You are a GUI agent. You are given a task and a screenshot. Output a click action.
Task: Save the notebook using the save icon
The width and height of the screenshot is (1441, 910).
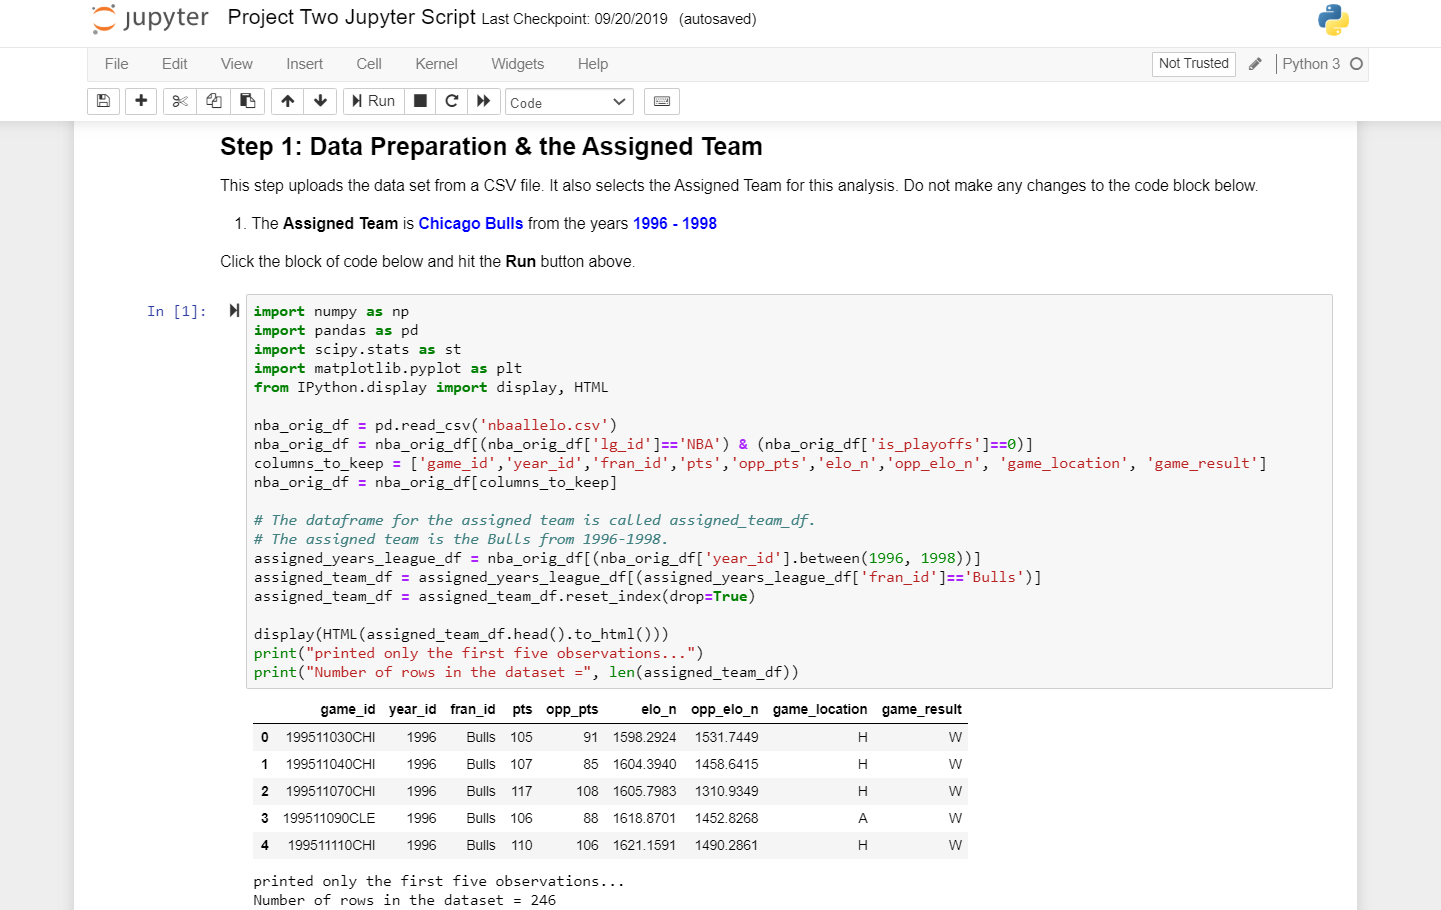[103, 101]
